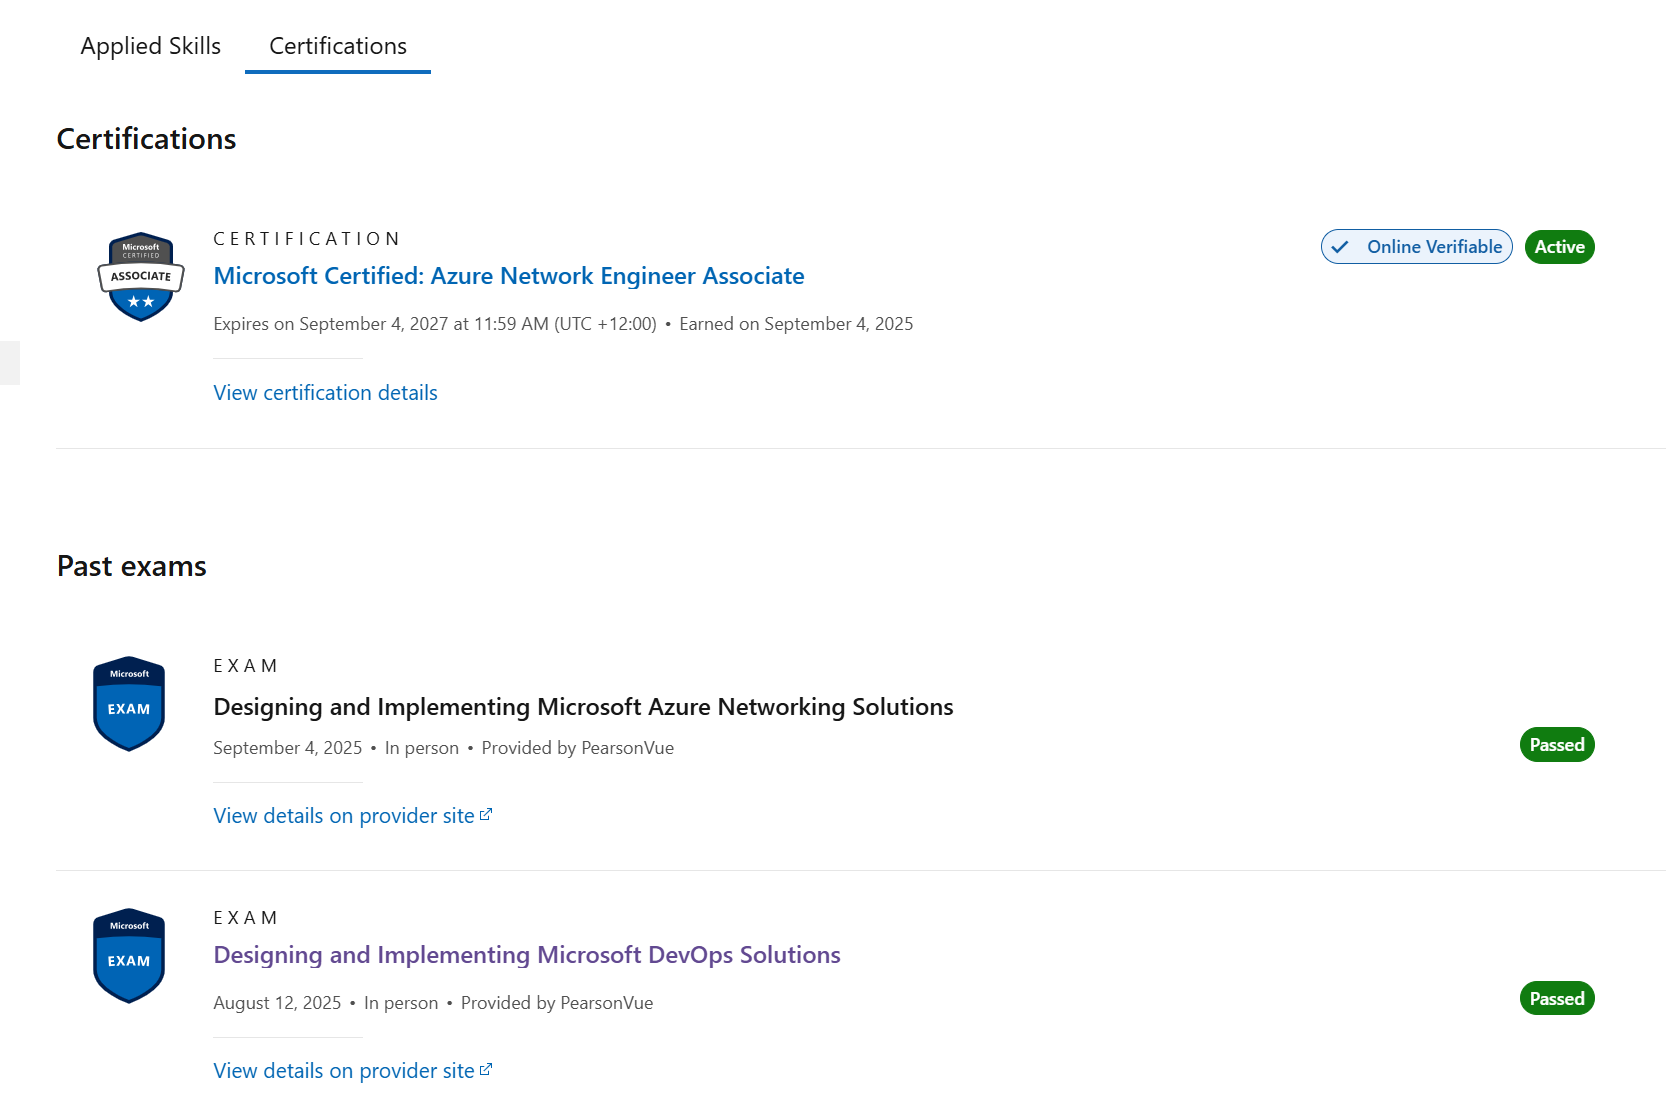Click the 'August 12, 2025' exam date
This screenshot has width=1666, height=1095.
[277, 1003]
